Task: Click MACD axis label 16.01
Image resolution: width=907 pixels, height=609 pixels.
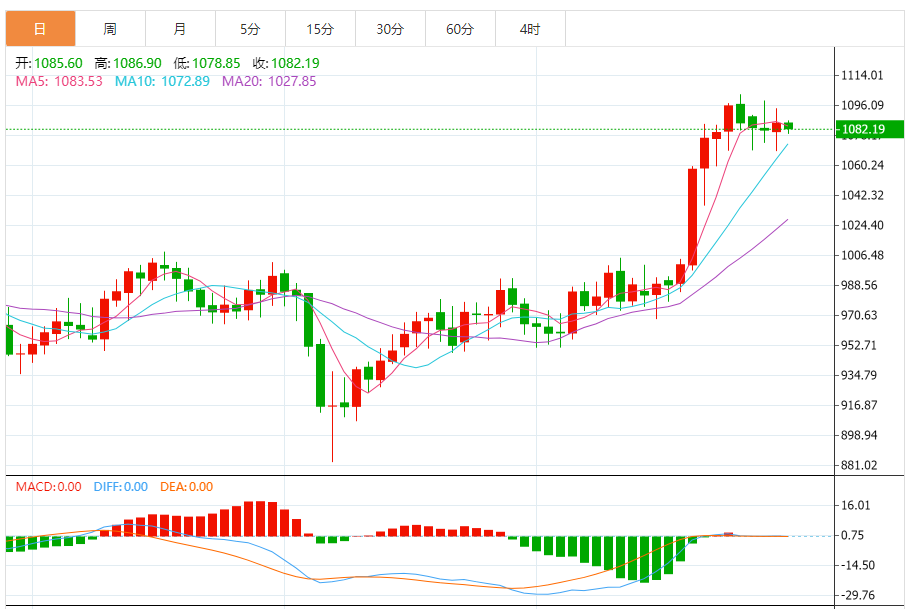Action: click(856, 505)
